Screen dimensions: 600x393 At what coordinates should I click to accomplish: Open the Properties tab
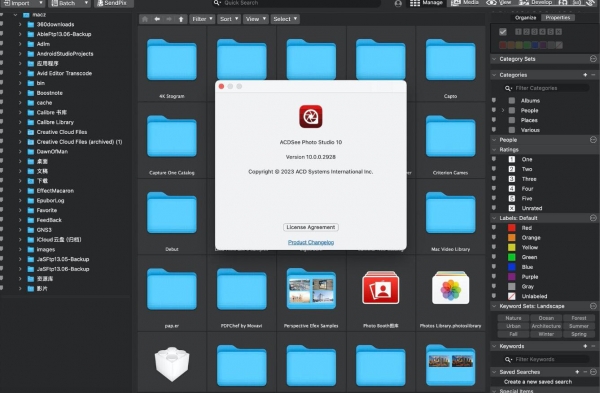pyautogui.click(x=558, y=18)
